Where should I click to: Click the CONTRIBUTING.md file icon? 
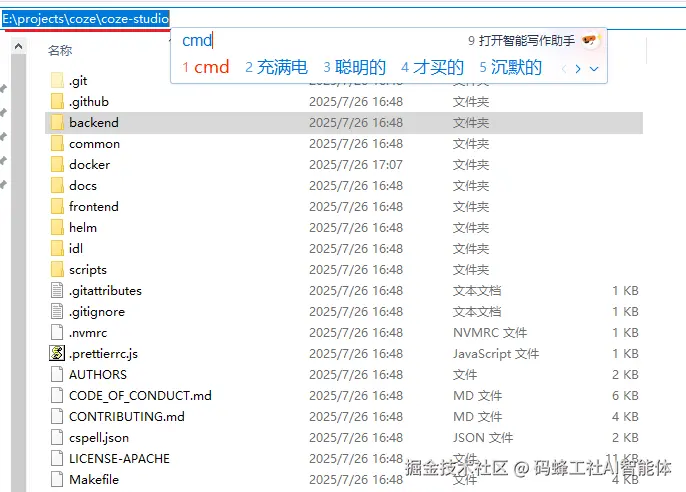click(x=57, y=416)
